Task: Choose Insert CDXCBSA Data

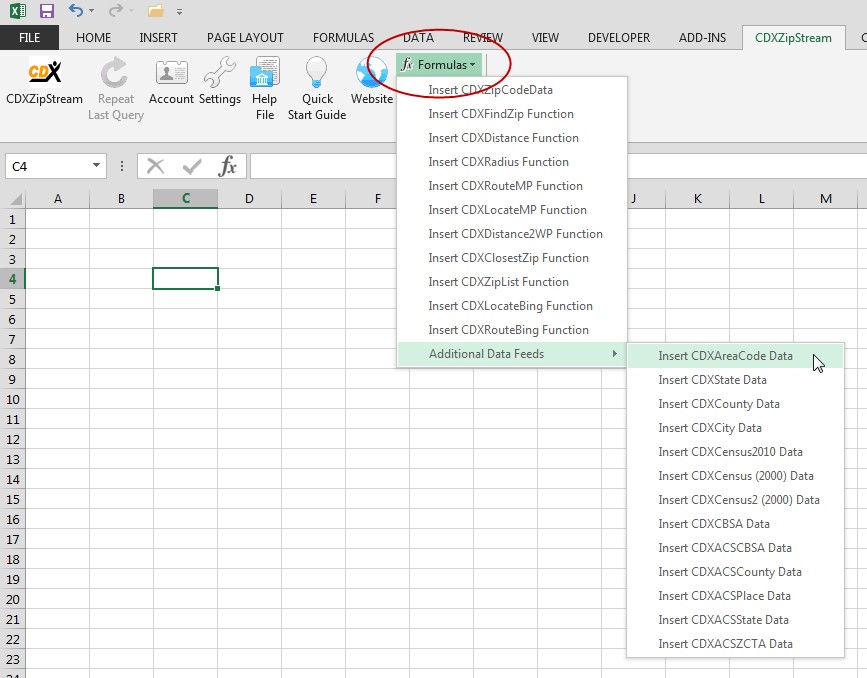Action: 735,524
